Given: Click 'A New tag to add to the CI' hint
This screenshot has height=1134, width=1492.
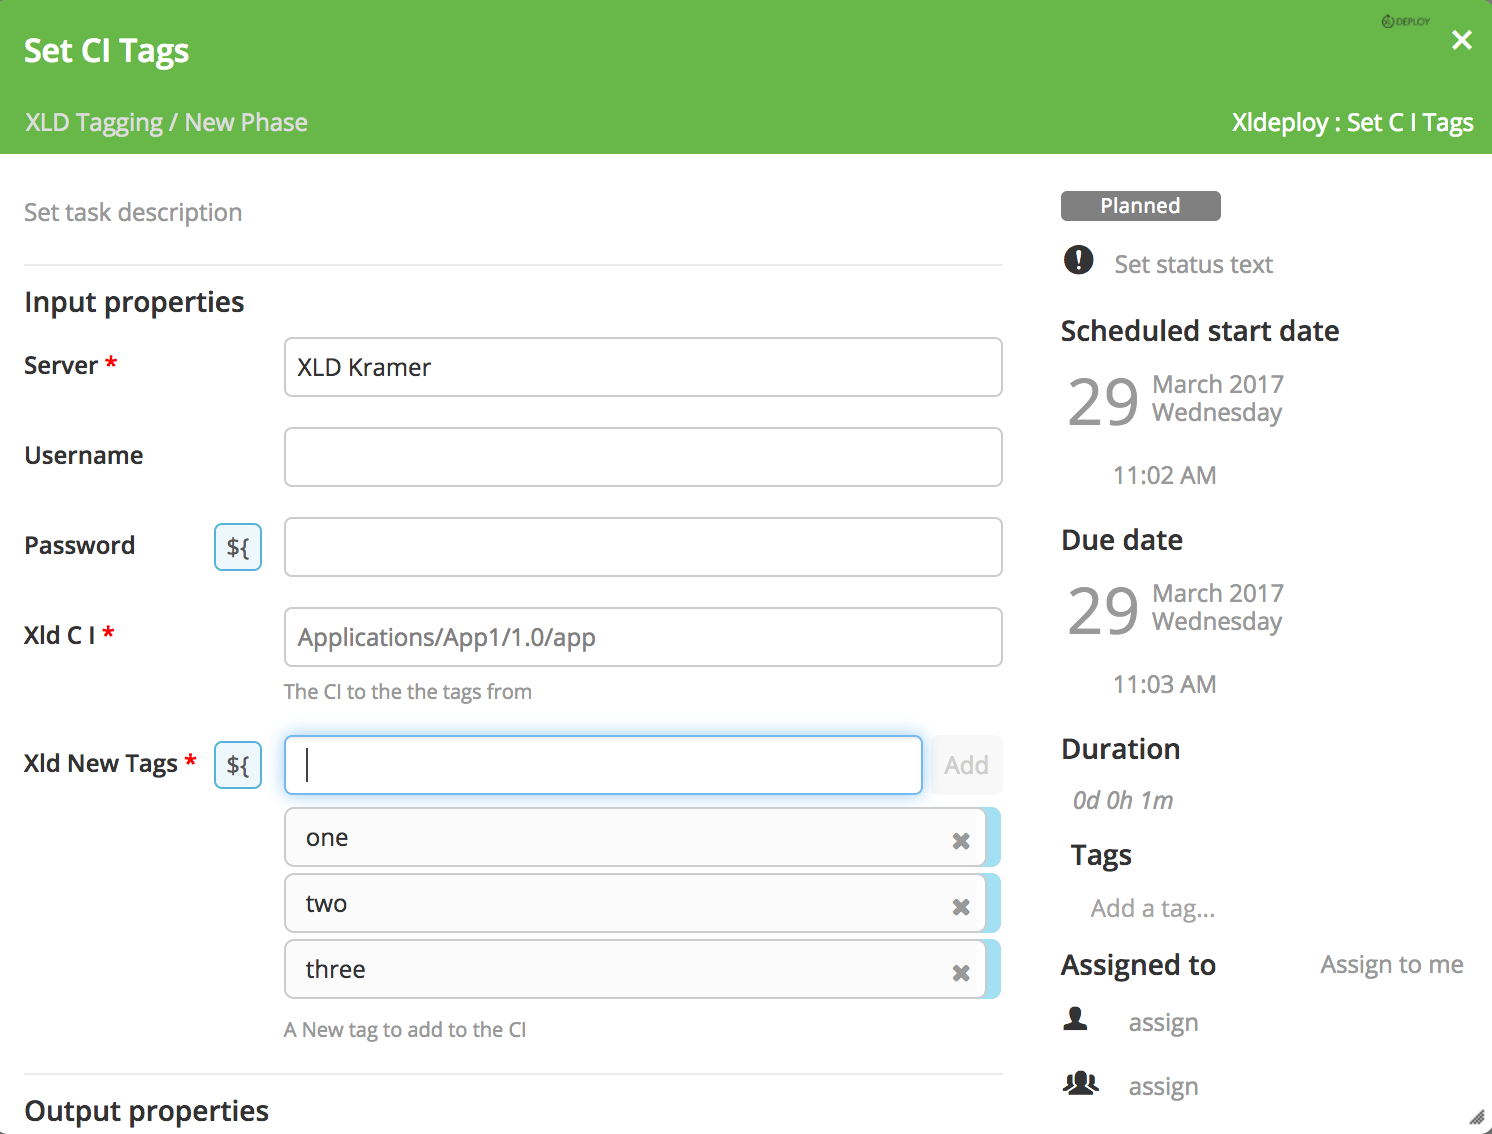Looking at the screenshot, I should (405, 1029).
